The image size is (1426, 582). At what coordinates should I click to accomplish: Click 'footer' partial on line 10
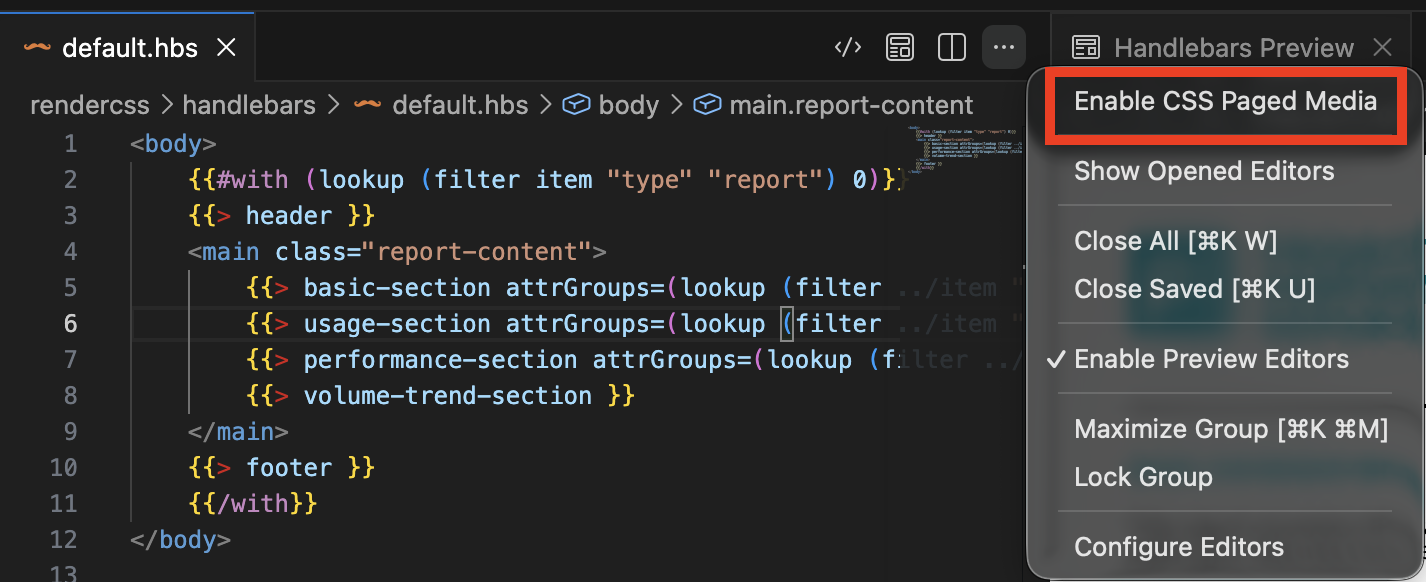coord(289,468)
